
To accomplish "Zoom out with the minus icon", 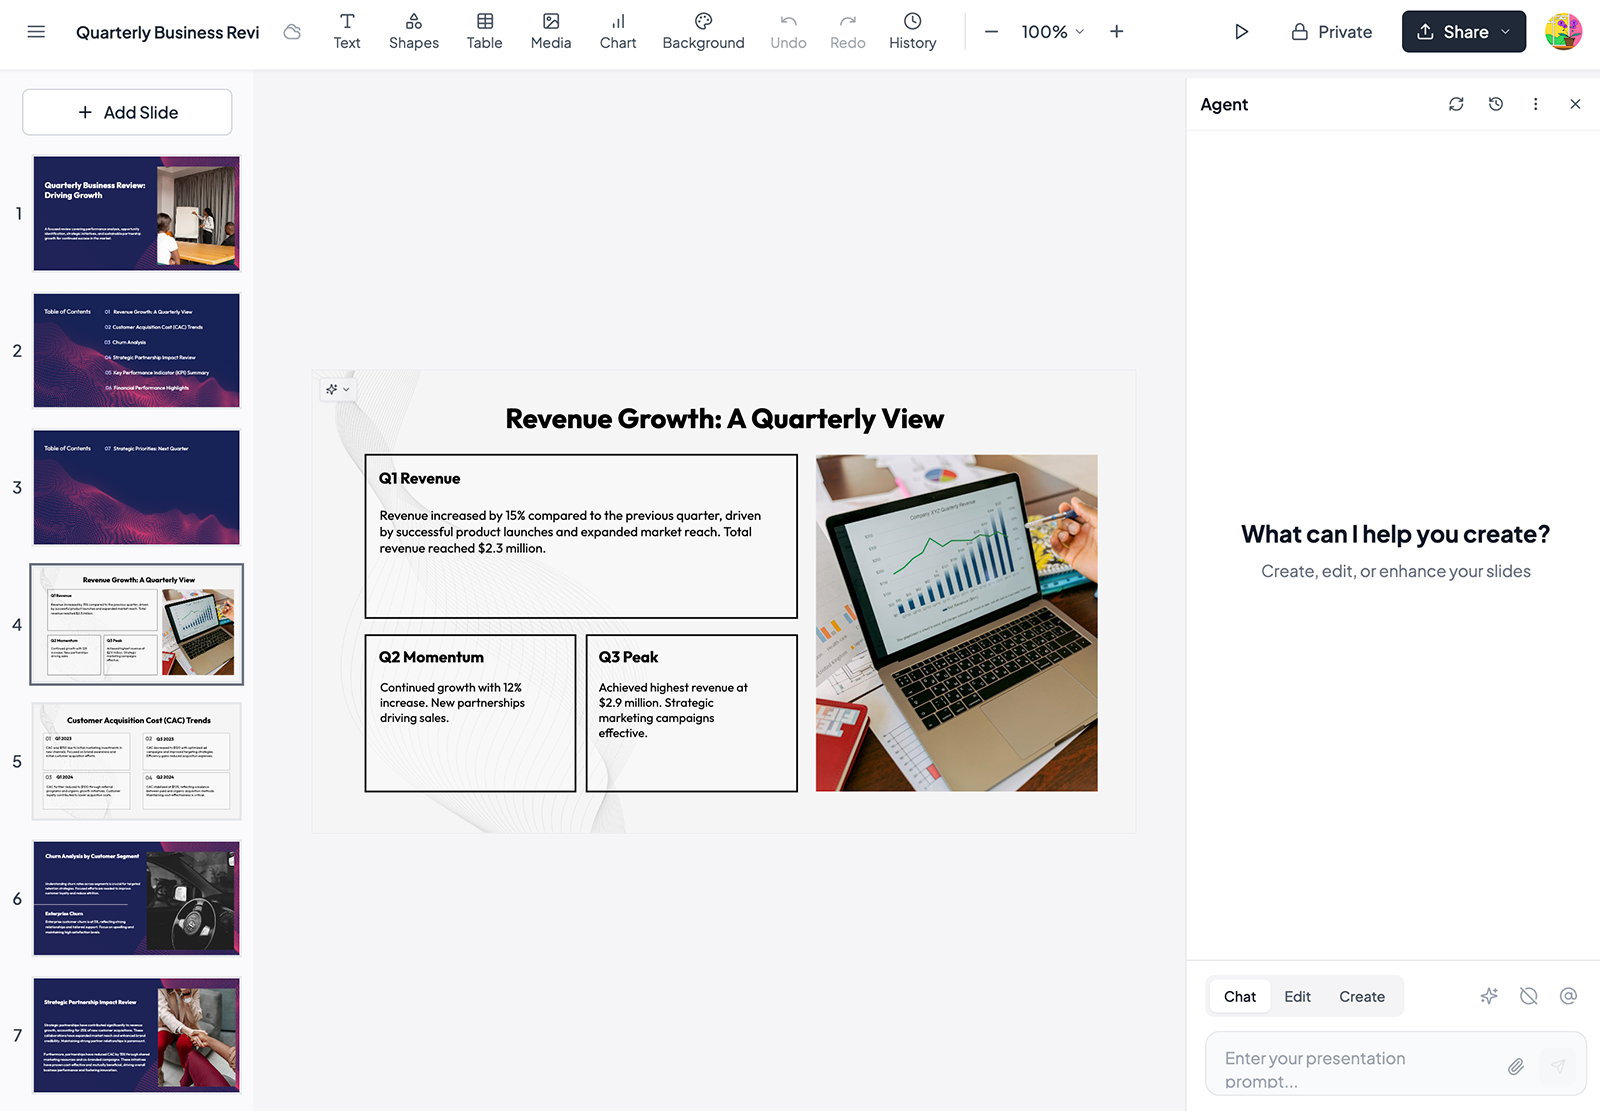I will [991, 32].
